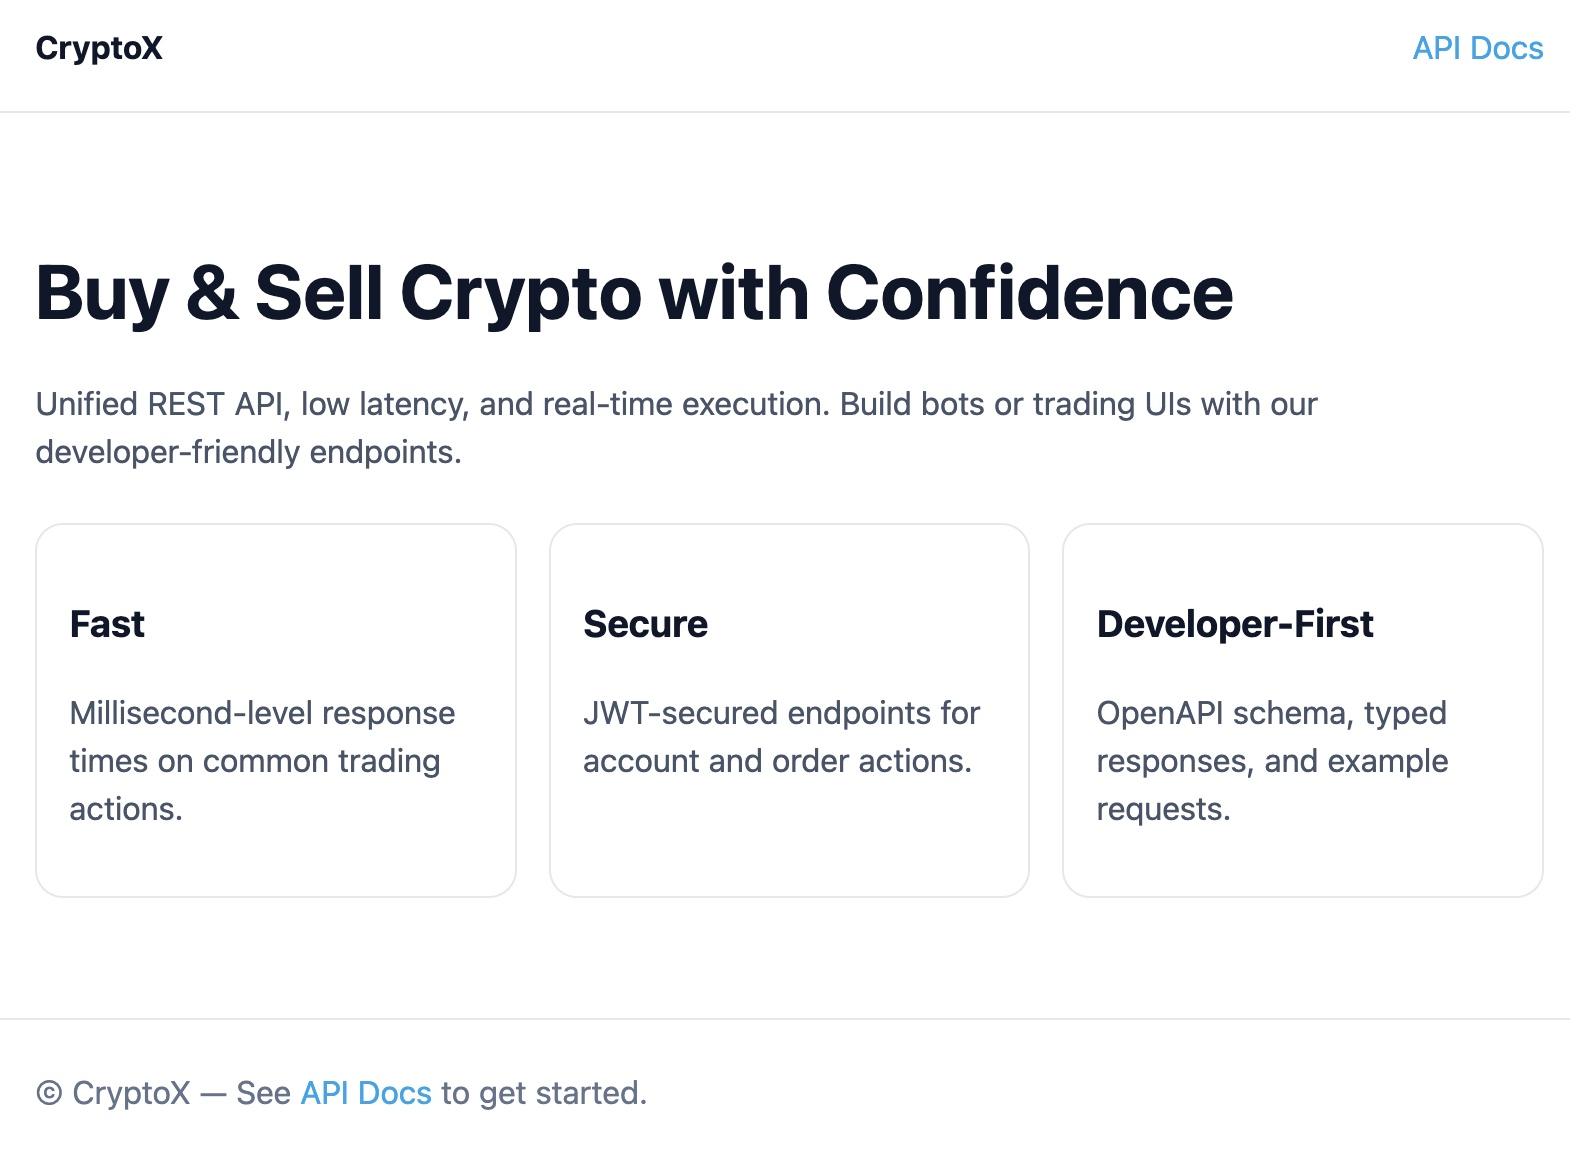Select the word Confidence in the headline
1570x1152 pixels.
(1030, 292)
